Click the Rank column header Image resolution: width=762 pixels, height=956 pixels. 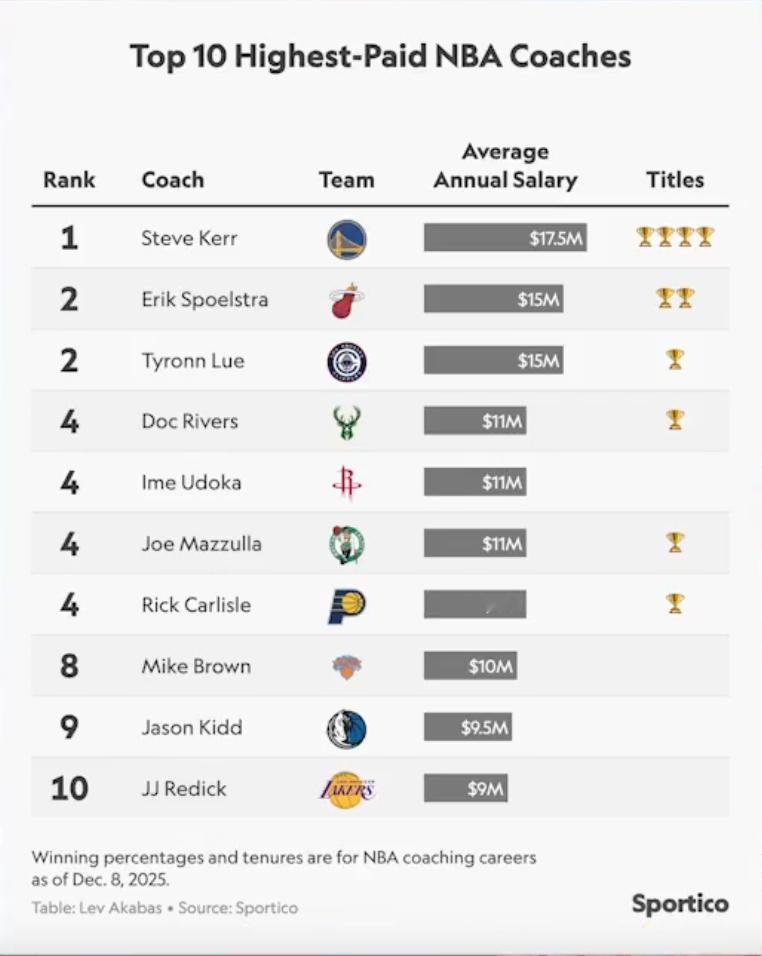tap(69, 180)
